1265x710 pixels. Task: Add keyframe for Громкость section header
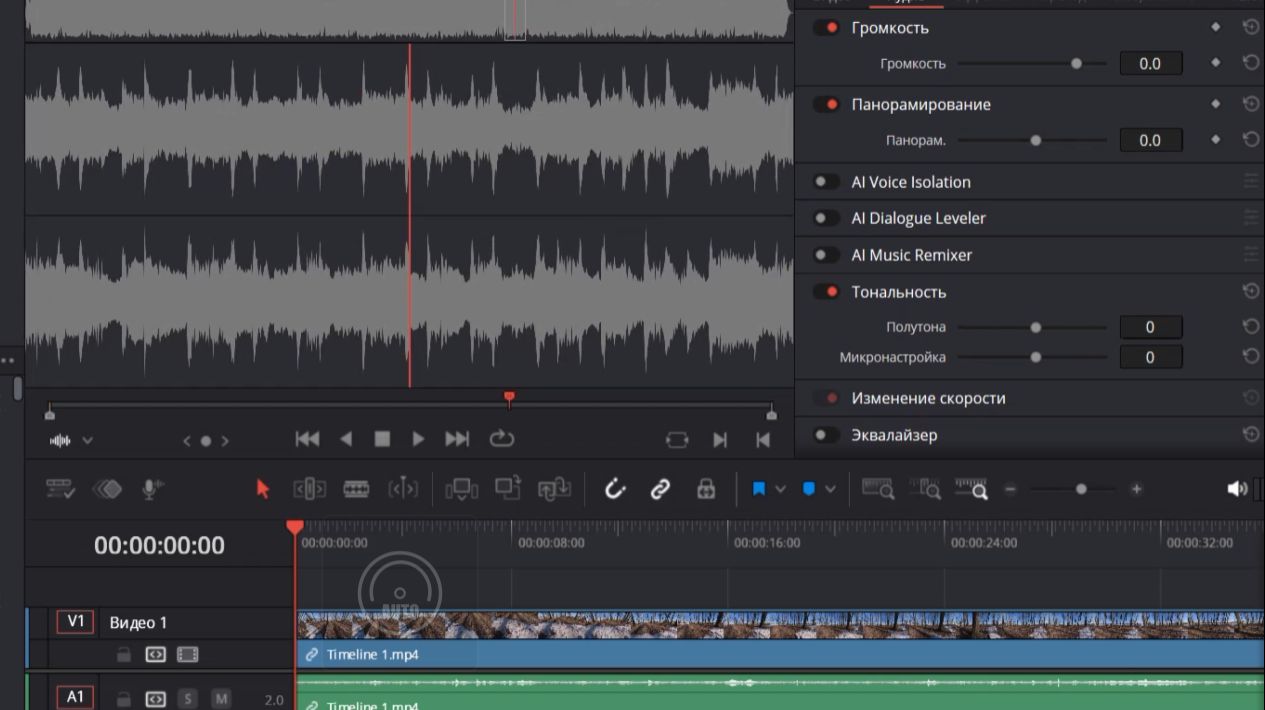coord(1216,28)
